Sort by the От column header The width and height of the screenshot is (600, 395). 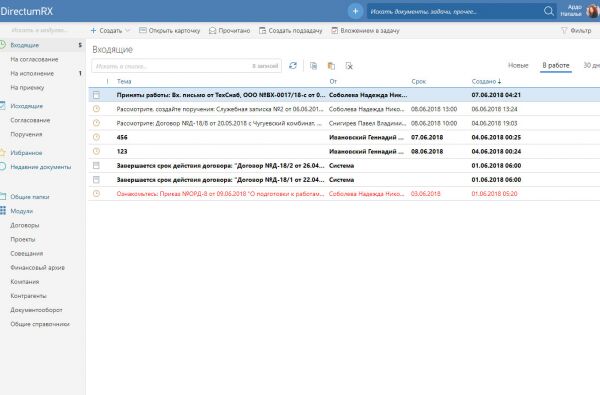point(333,81)
